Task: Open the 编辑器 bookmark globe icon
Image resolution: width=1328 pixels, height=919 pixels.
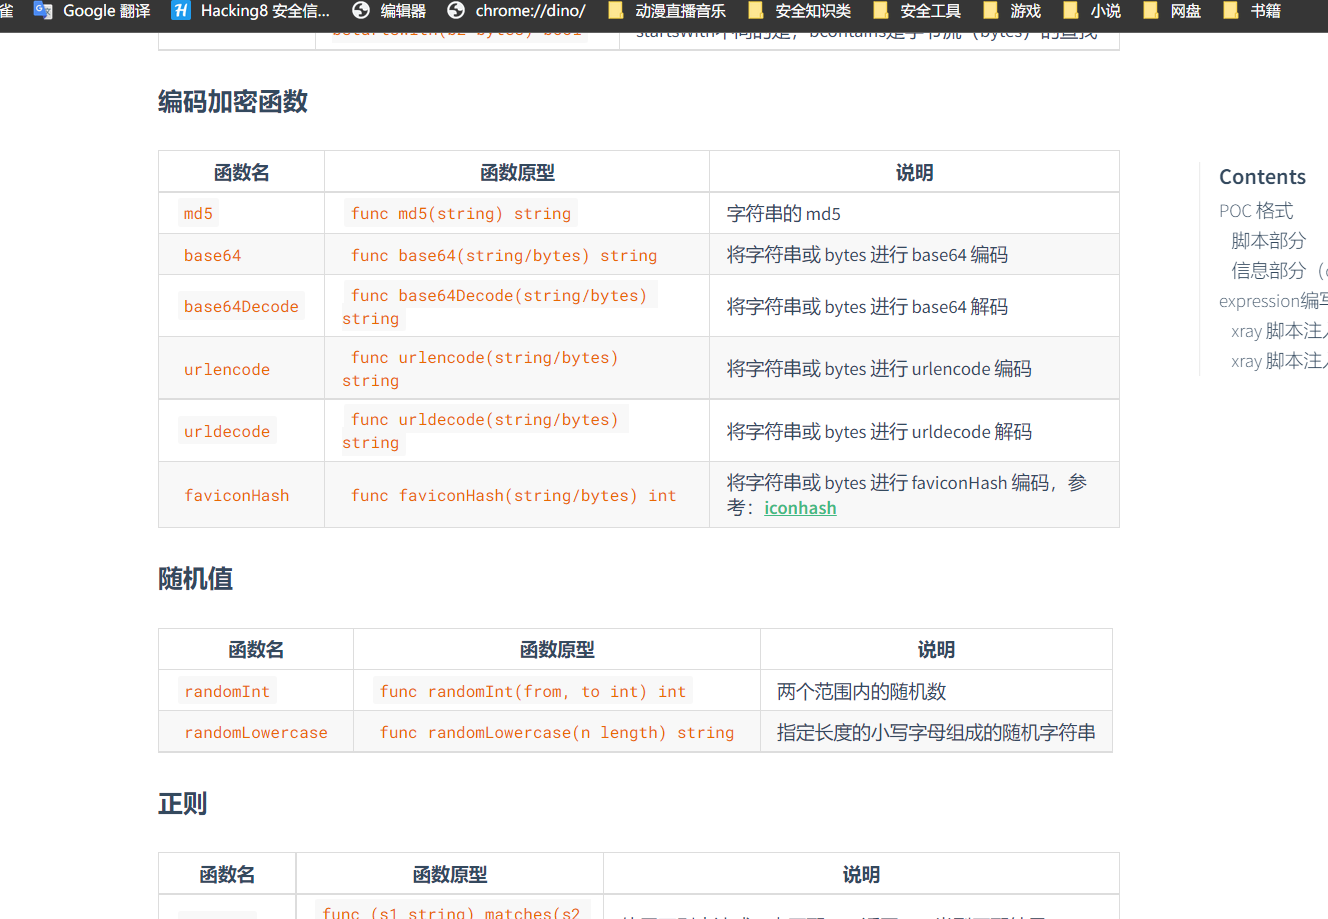Action: tap(361, 11)
